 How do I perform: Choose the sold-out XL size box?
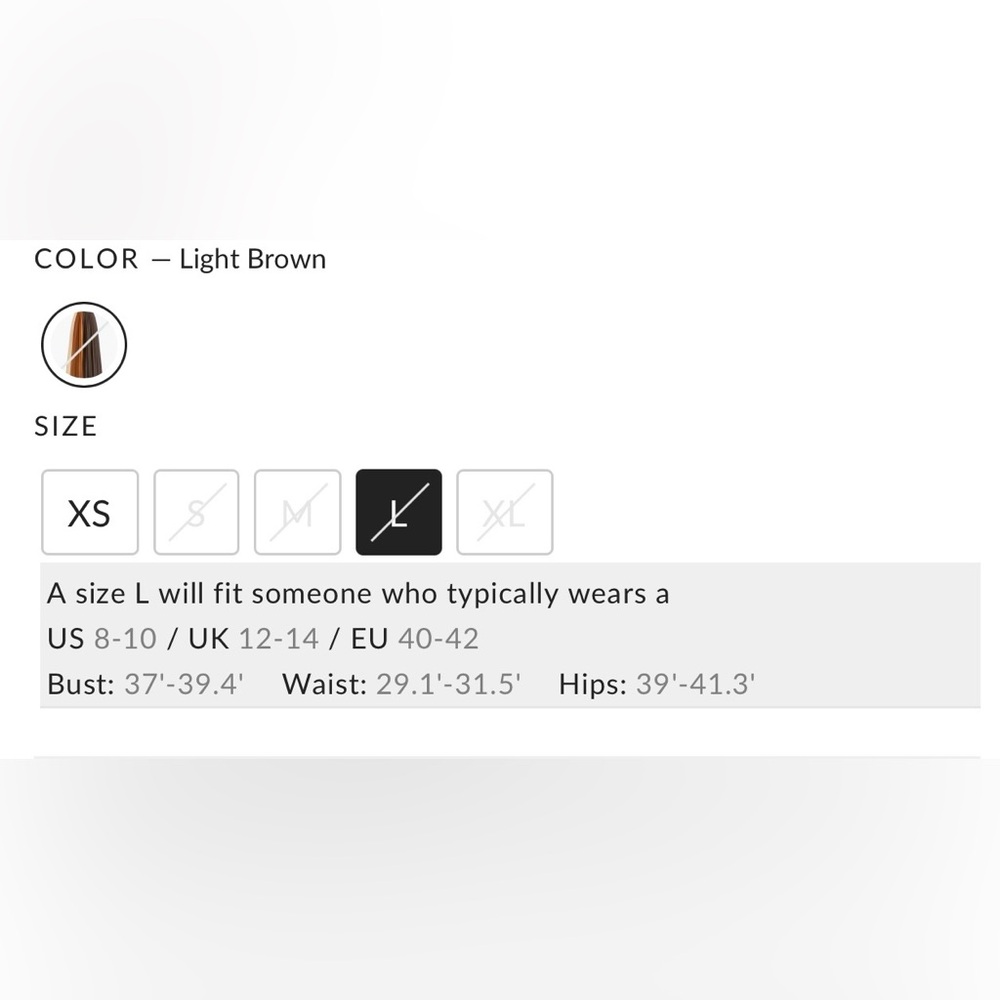coord(504,512)
